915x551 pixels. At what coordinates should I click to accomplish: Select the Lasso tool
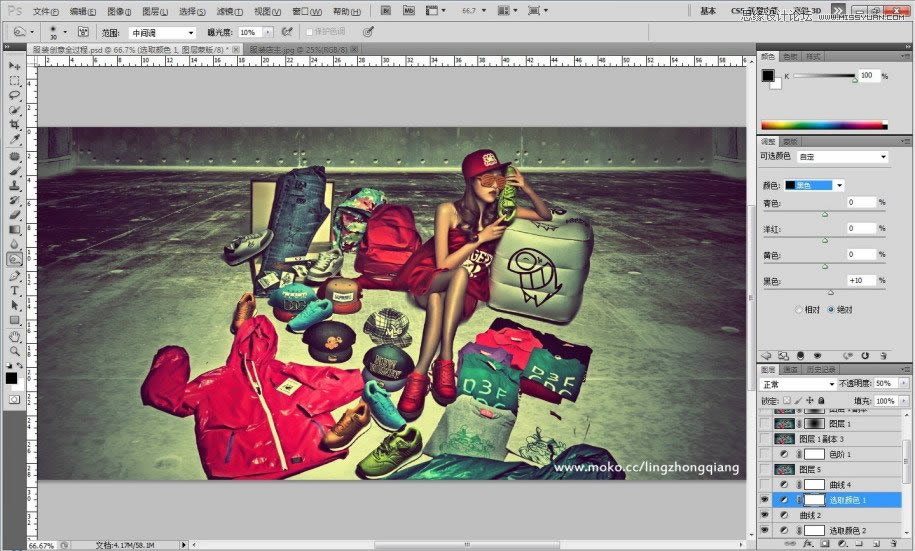[15, 95]
